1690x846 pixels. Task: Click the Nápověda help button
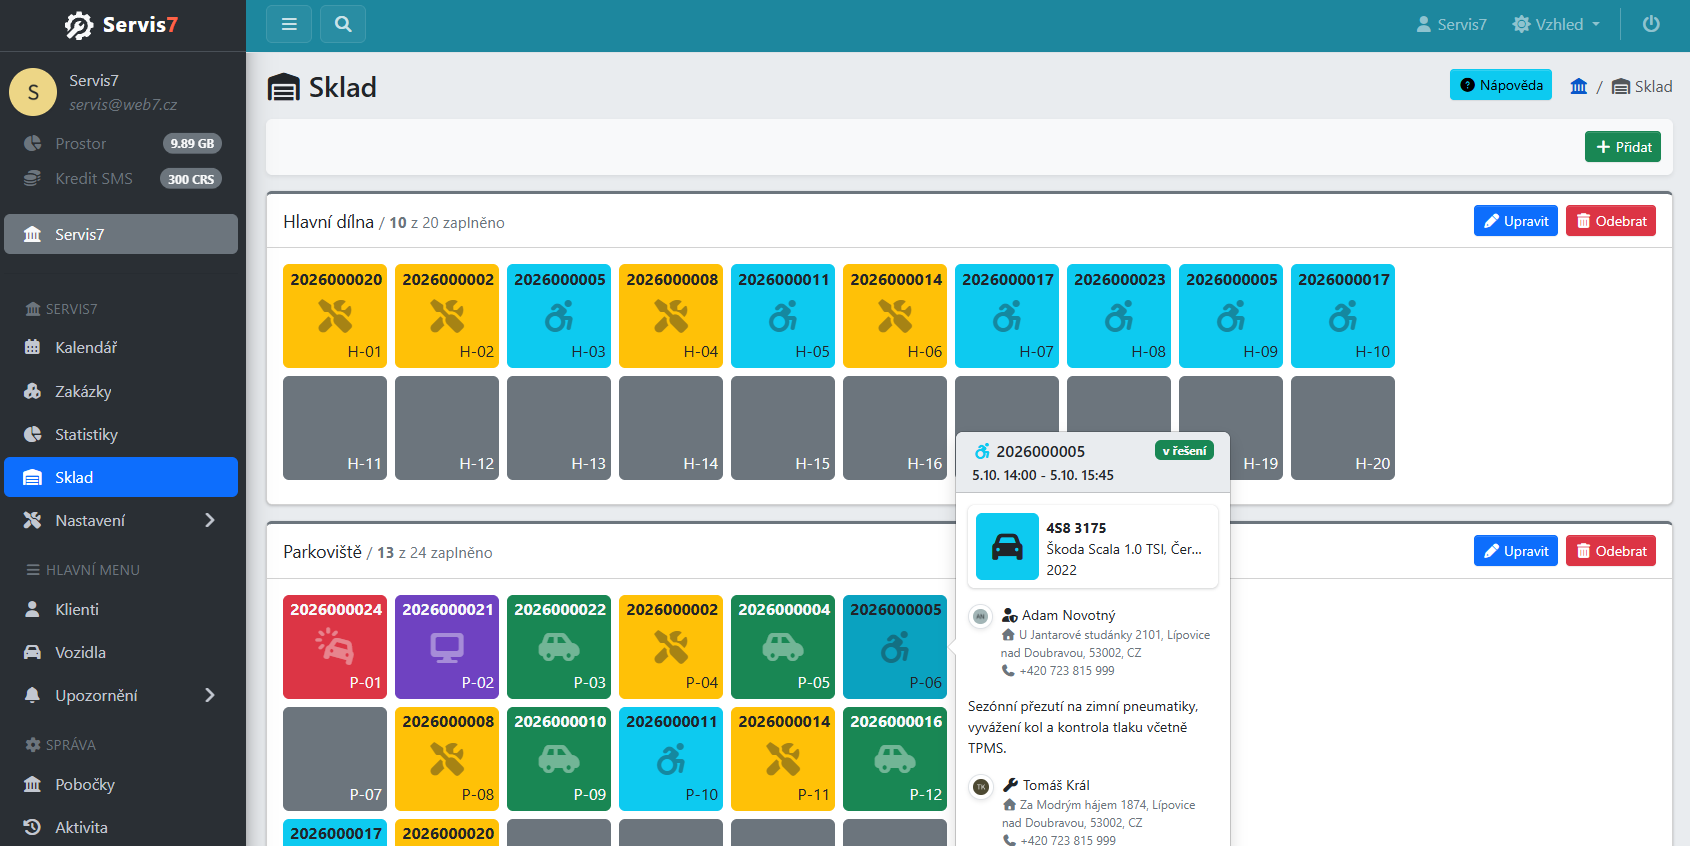pos(1501,85)
